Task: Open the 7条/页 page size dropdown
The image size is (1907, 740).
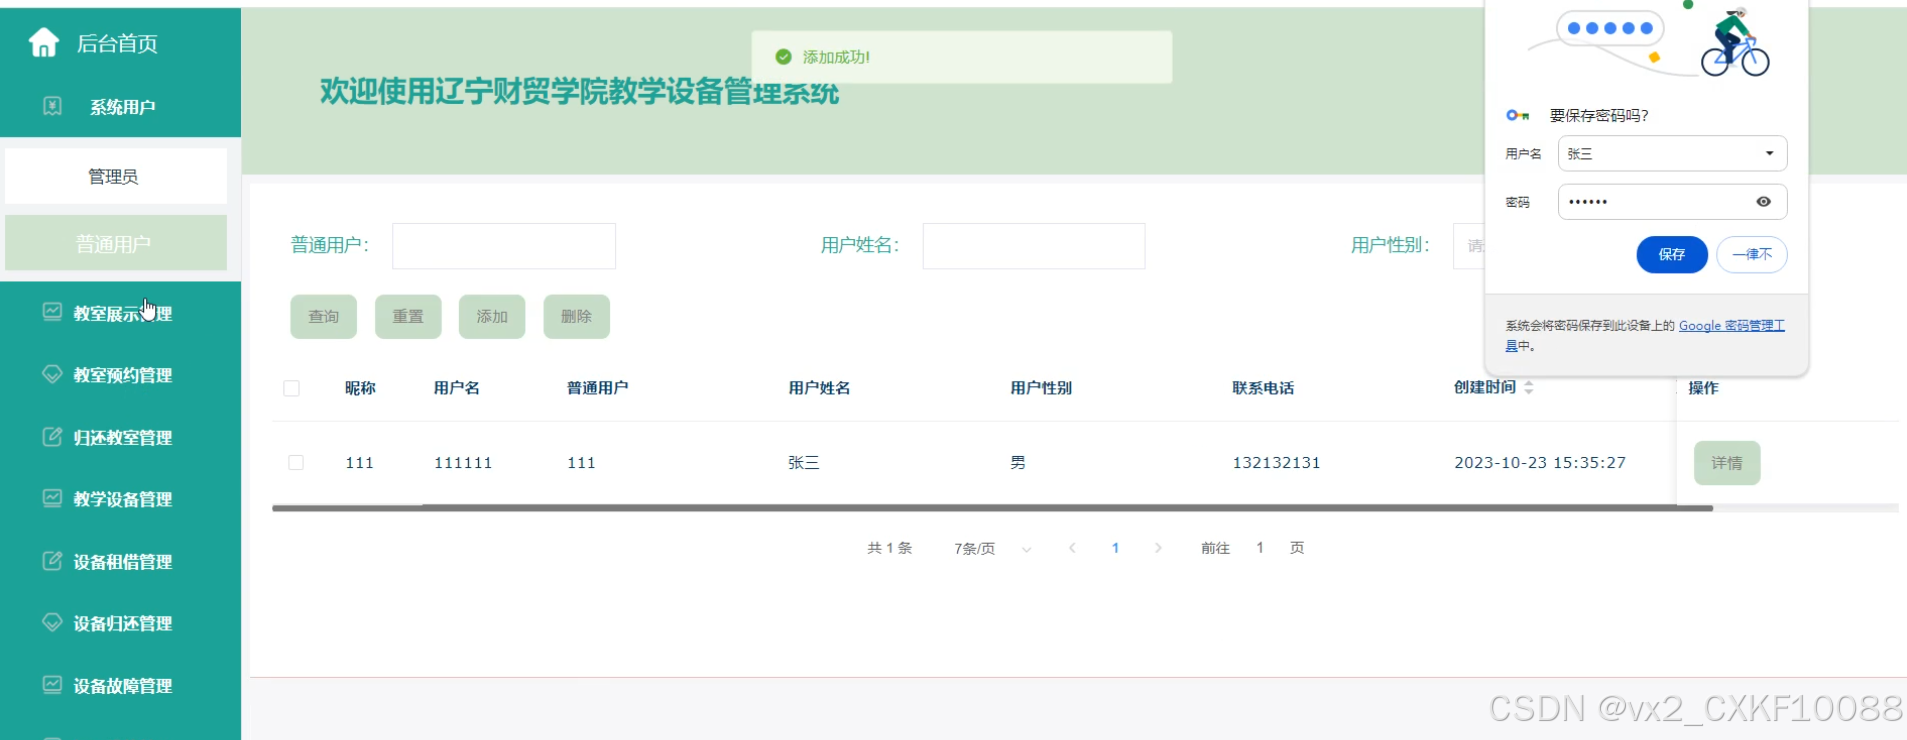Action: coord(992,548)
